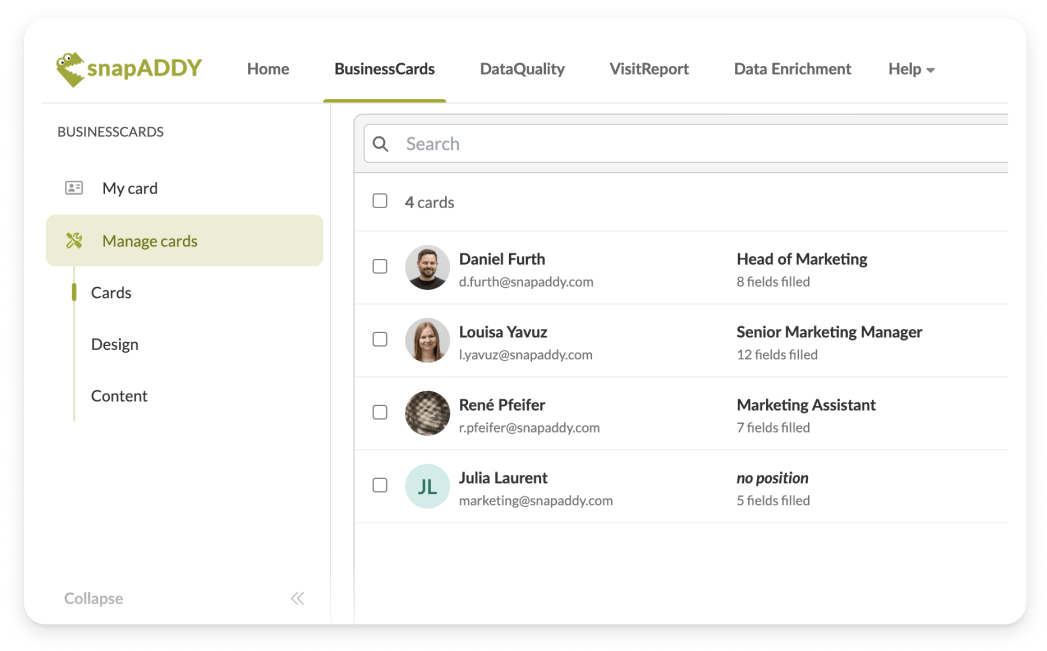This screenshot has width=1047, height=651.
Task: Open the Content sub-item
Action: [x=119, y=396]
